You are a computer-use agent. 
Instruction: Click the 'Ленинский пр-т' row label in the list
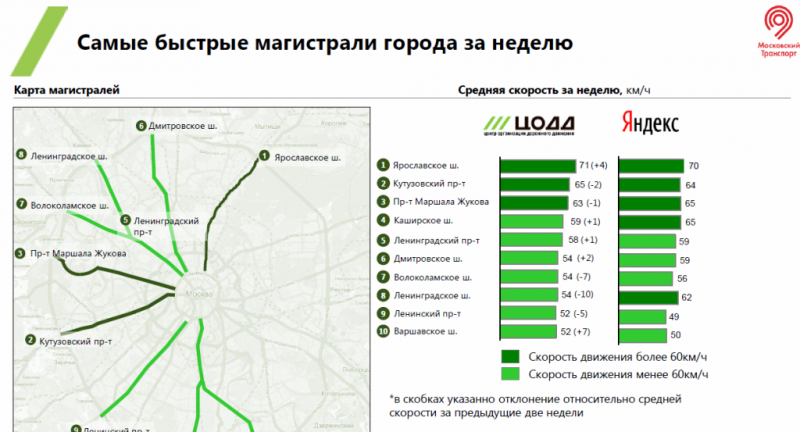point(428,314)
